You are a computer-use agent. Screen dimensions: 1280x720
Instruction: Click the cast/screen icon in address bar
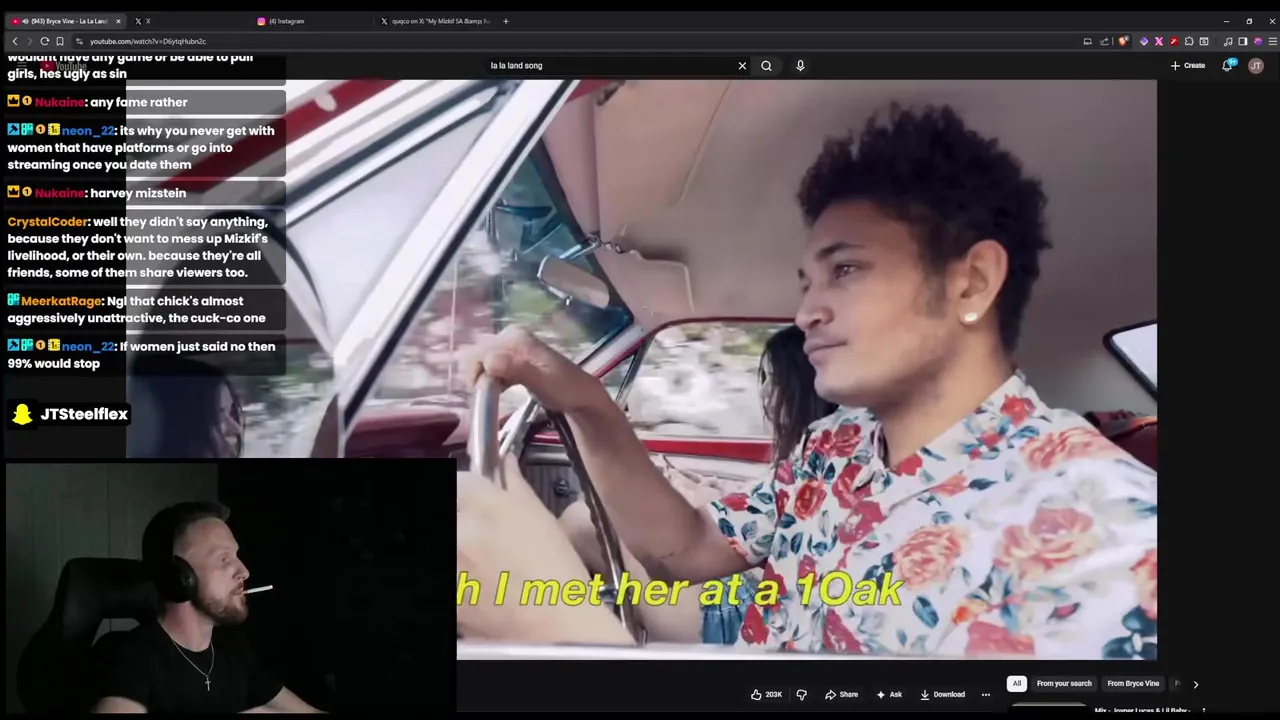1087,41
